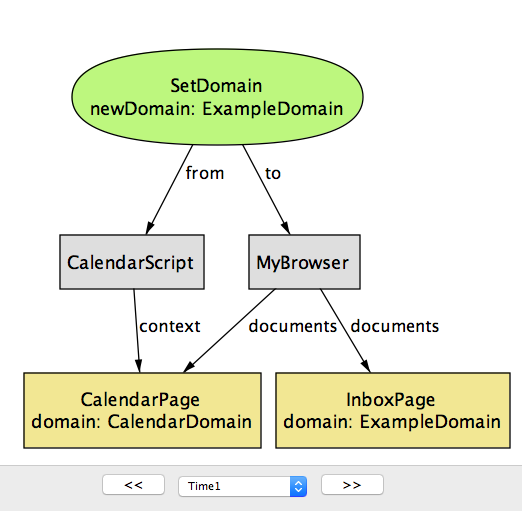Select the MyBrowser node

click(304, 262)
